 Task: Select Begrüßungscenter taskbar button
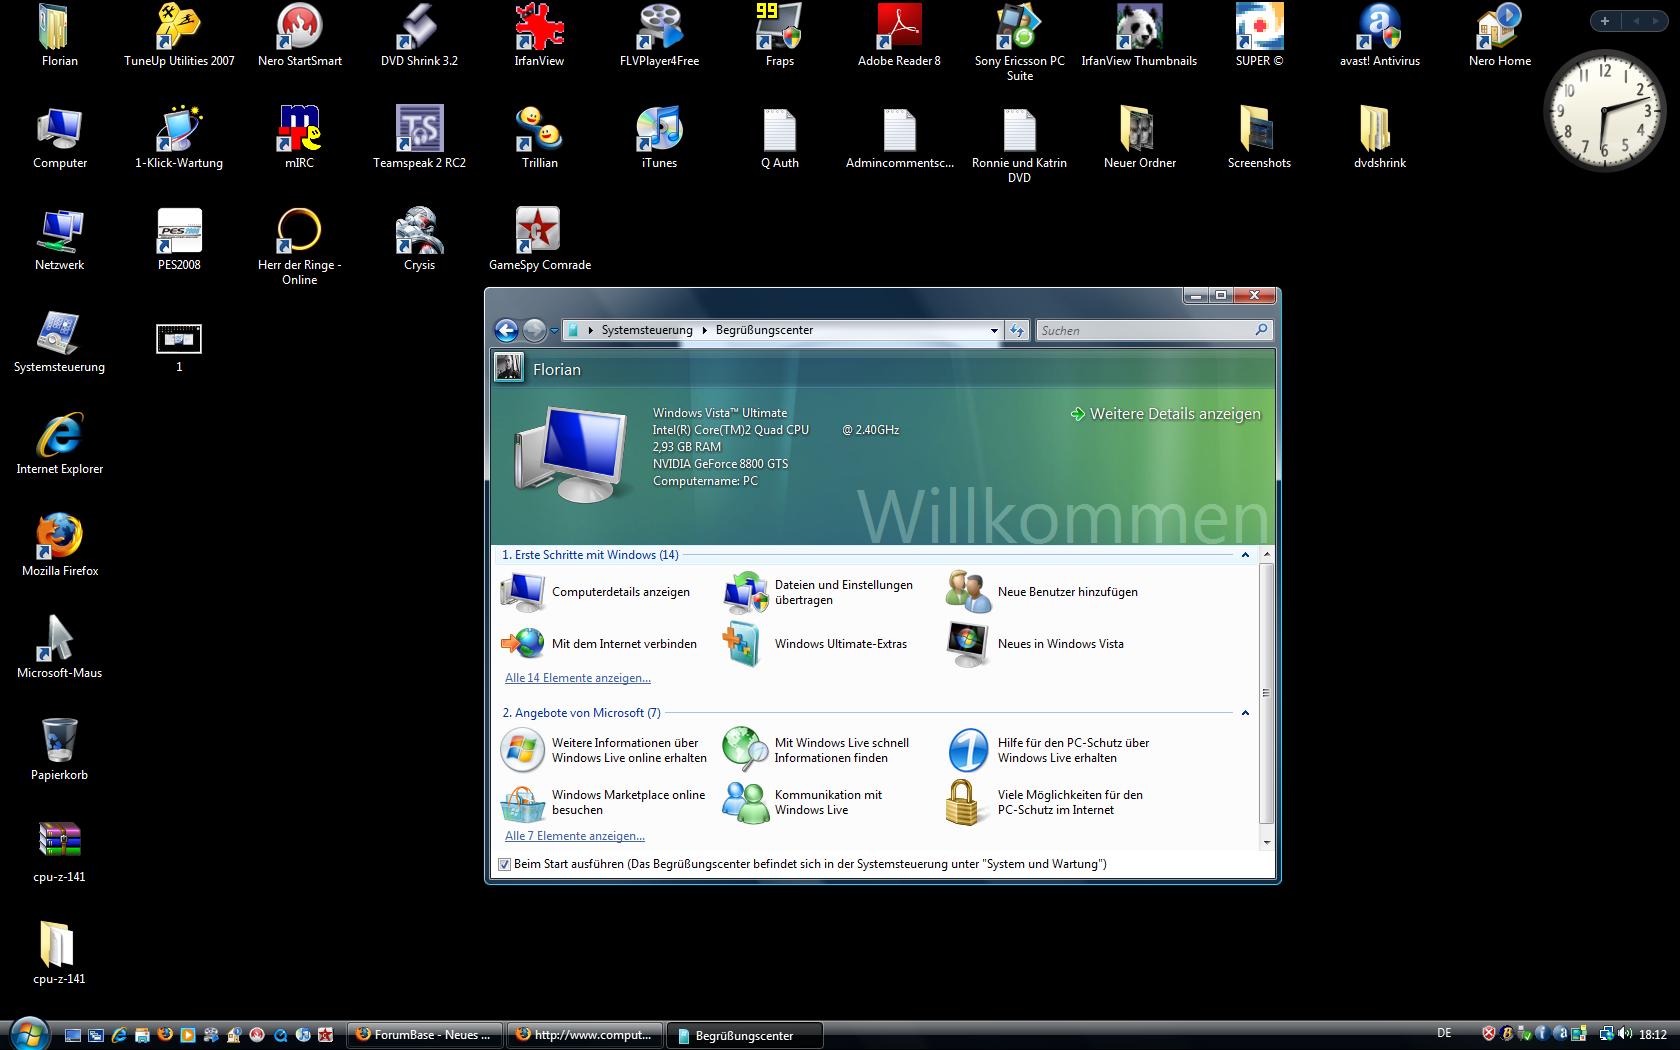tap(745, 1035)
